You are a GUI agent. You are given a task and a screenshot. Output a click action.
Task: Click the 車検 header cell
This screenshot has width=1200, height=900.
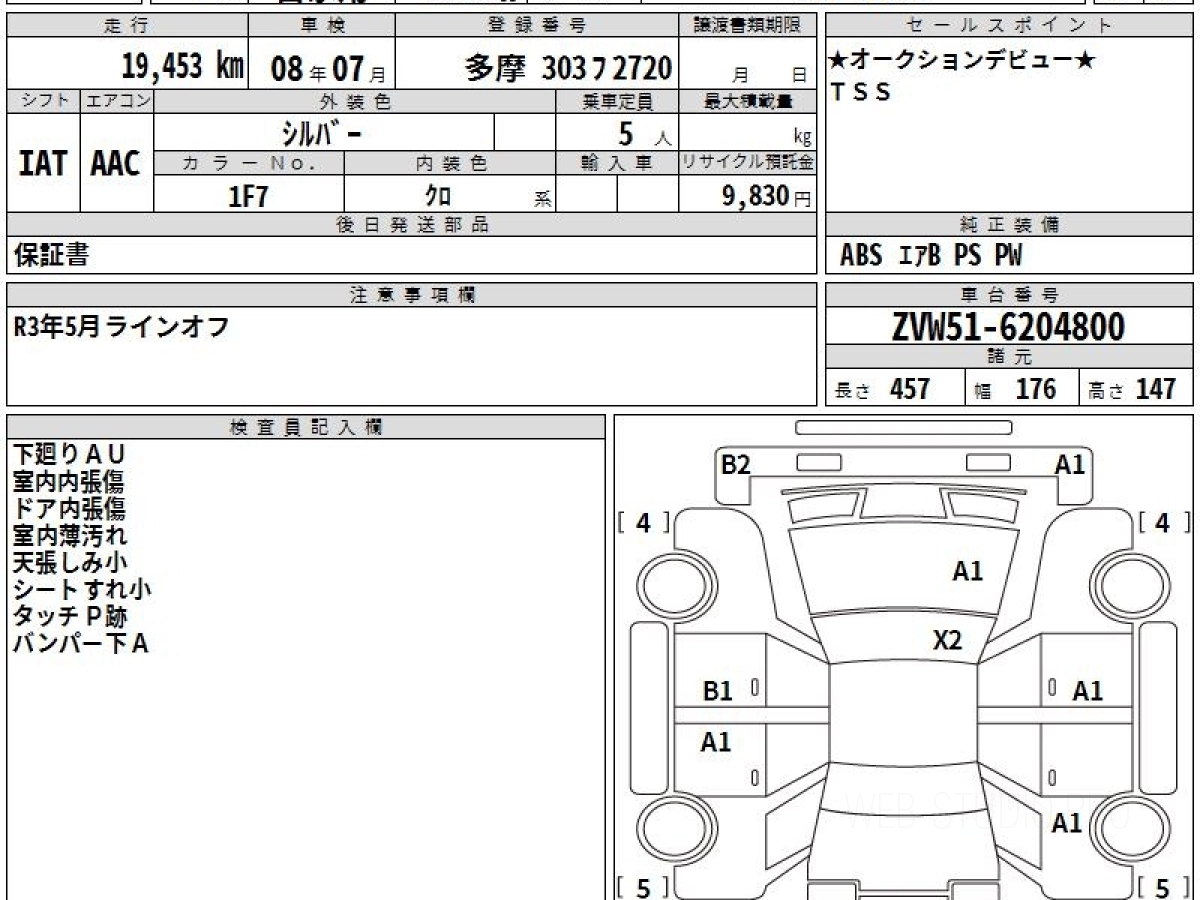[x=322, y=26]
